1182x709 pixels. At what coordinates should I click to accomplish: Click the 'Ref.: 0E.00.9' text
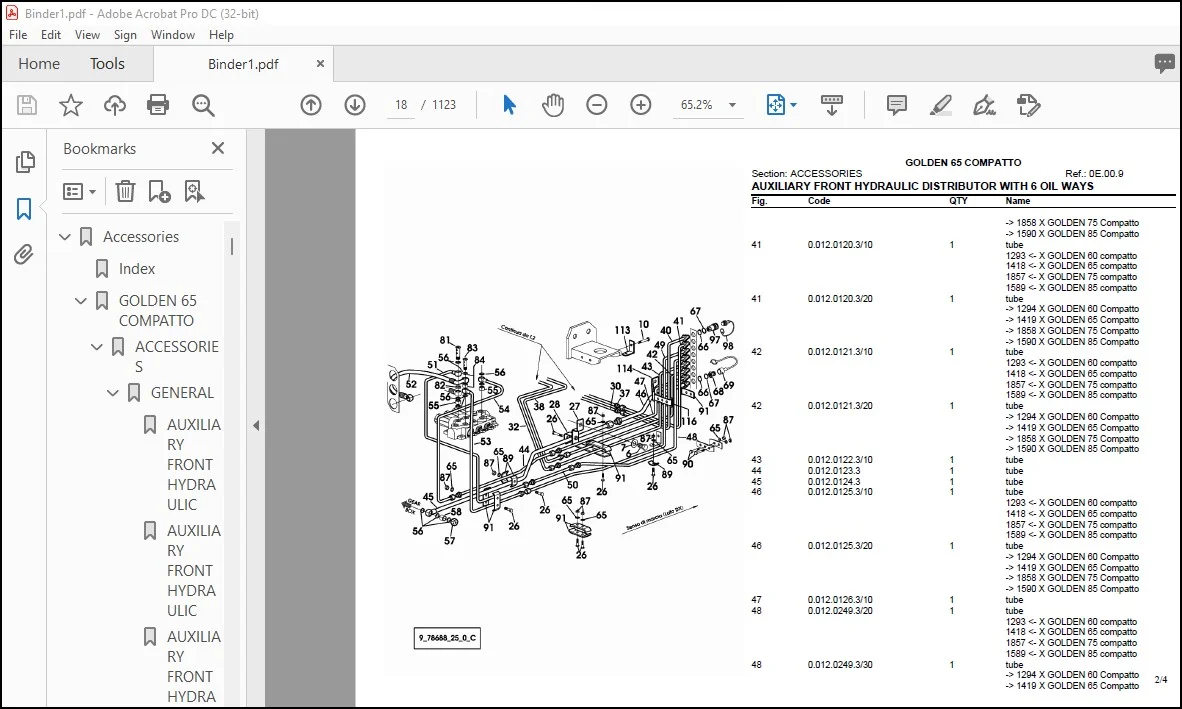(1094, 174)
